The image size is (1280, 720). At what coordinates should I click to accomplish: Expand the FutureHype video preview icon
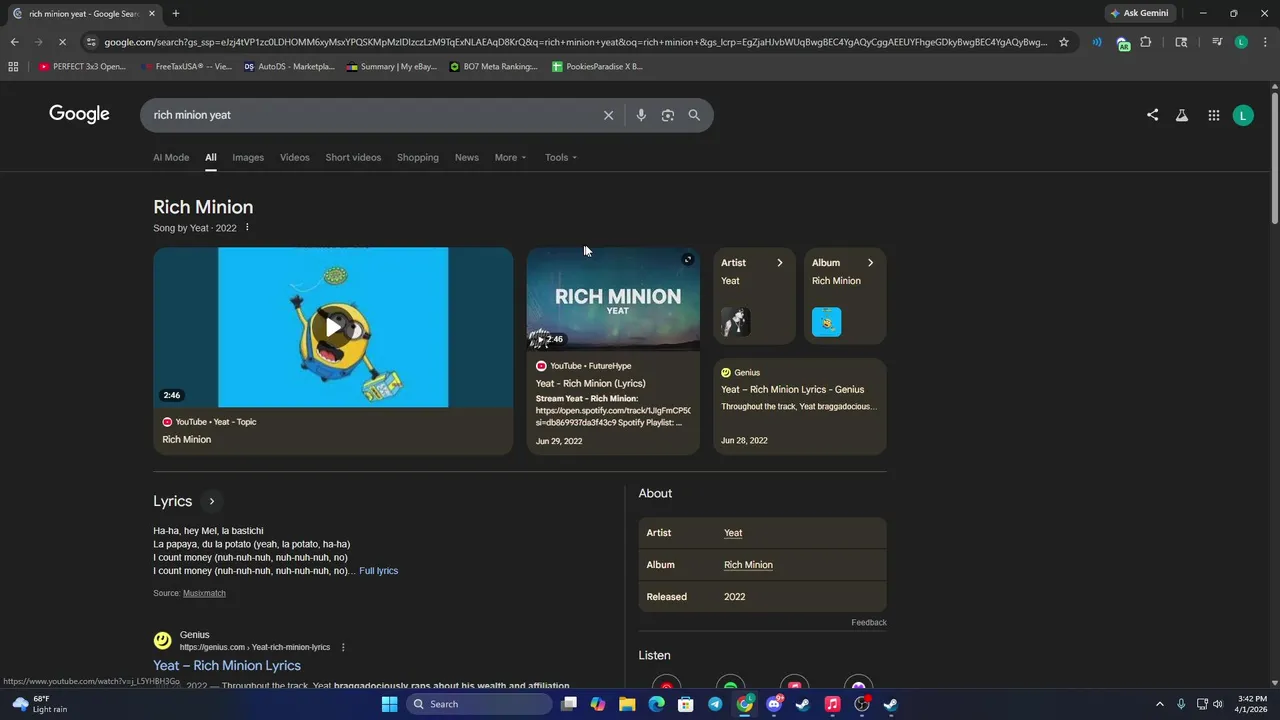pos(687,260)
